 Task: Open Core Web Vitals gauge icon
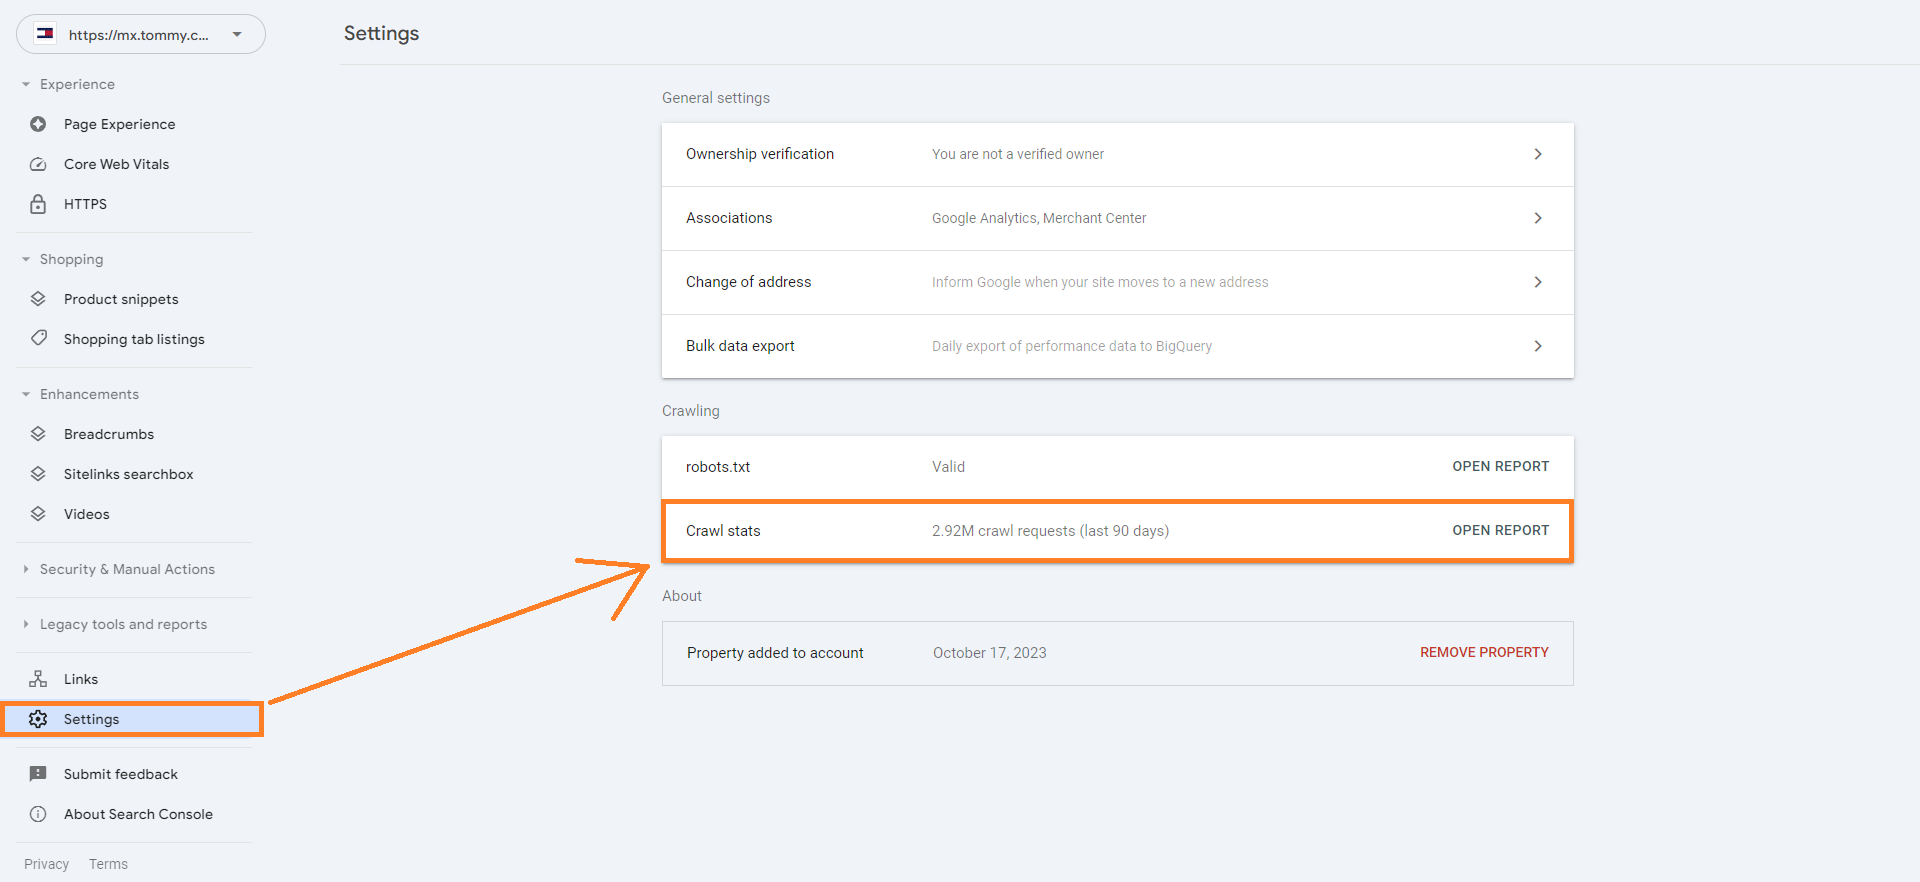[x=38, y=164]
